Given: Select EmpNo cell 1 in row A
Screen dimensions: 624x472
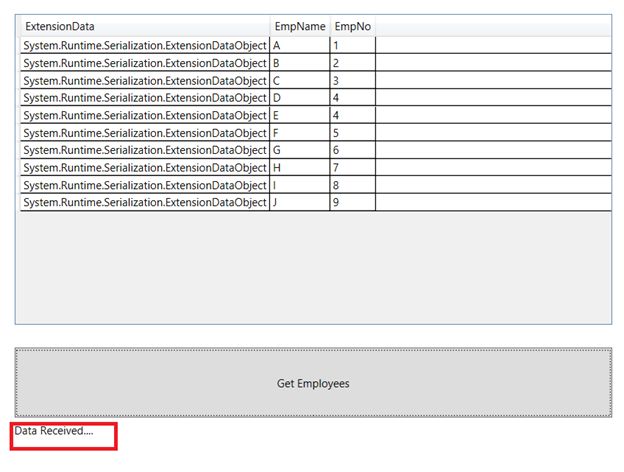Looking at the screenshot, I should click(x=353, y=45).
